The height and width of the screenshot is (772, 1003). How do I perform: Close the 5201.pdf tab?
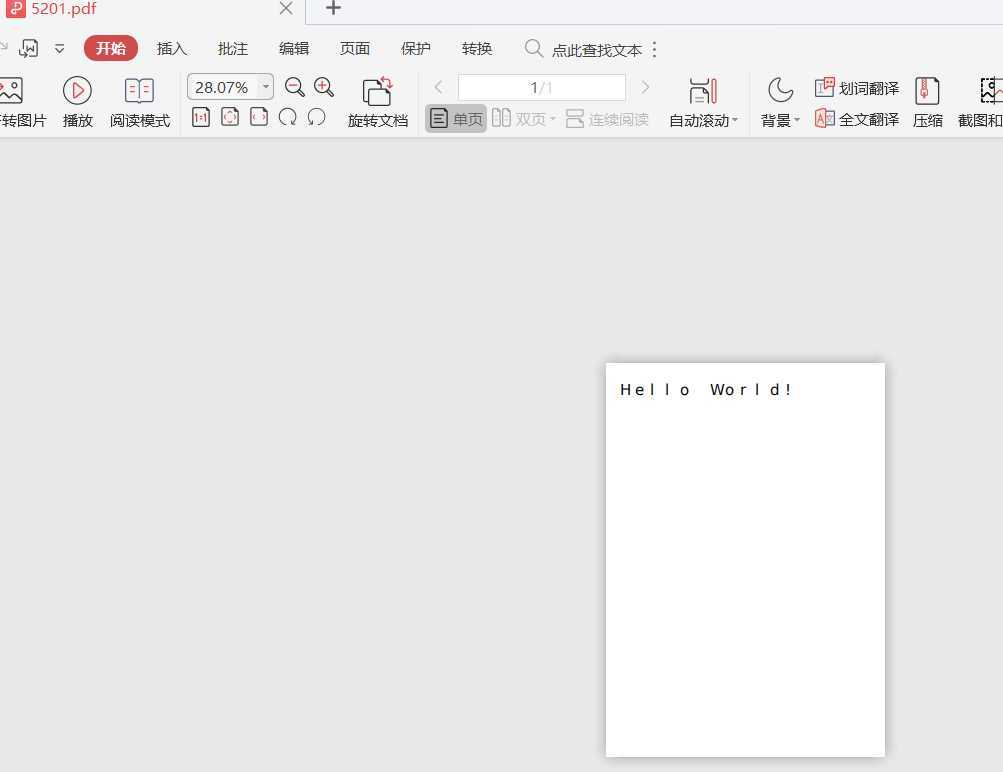click(286, 8)
